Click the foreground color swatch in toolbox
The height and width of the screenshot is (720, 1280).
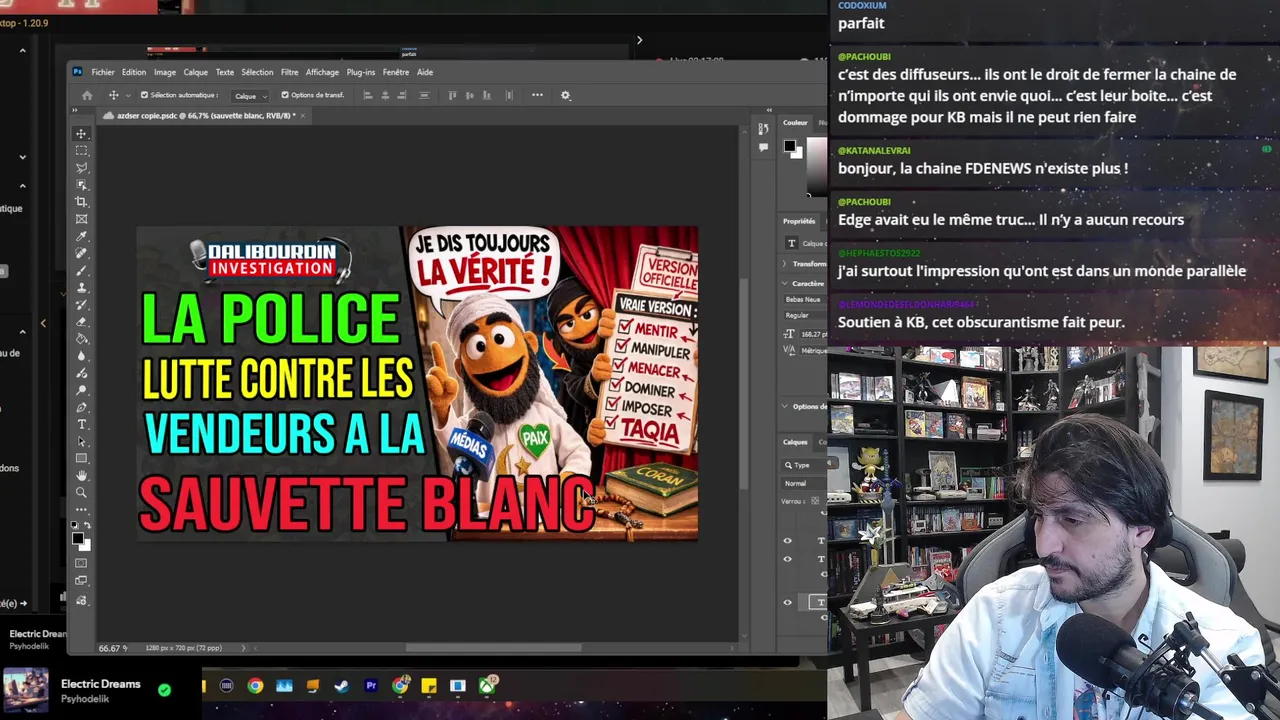(x=78, y=538)
